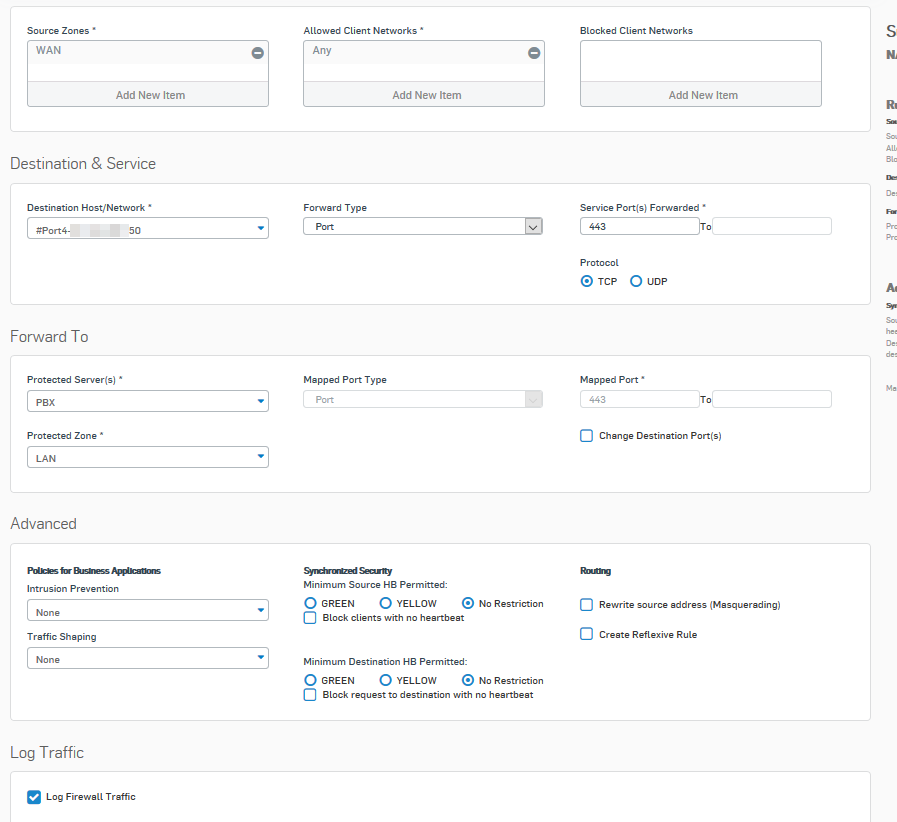Remove WAN from Source Zones
The width and height of the screenshot is (897, 822).
pyautogui.click(x=257, y=53)
